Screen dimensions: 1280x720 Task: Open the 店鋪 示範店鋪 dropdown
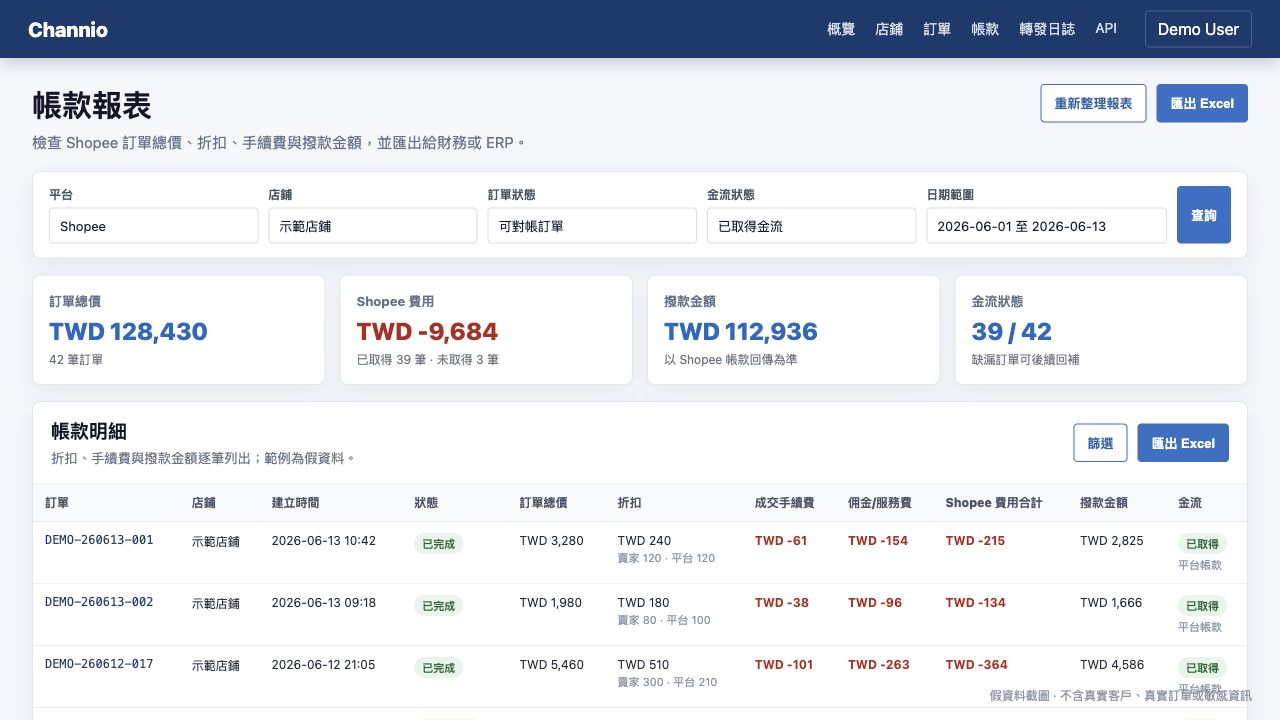(373, 226)
